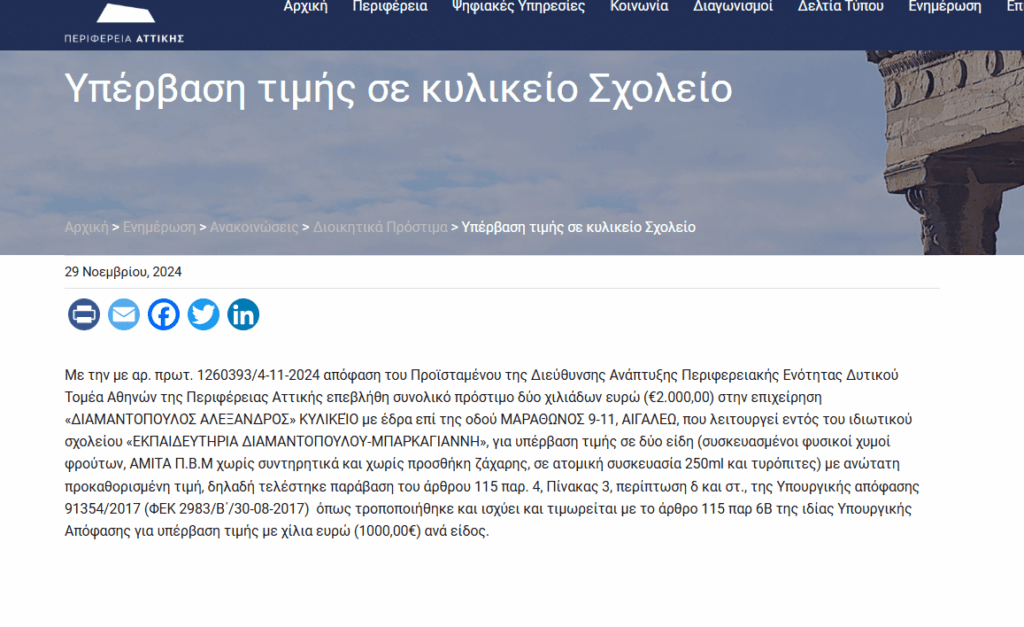Go to Διοικητικά Πρόστιμα breadcrumb link
The image size is (1024, 627).
(380, 227)
